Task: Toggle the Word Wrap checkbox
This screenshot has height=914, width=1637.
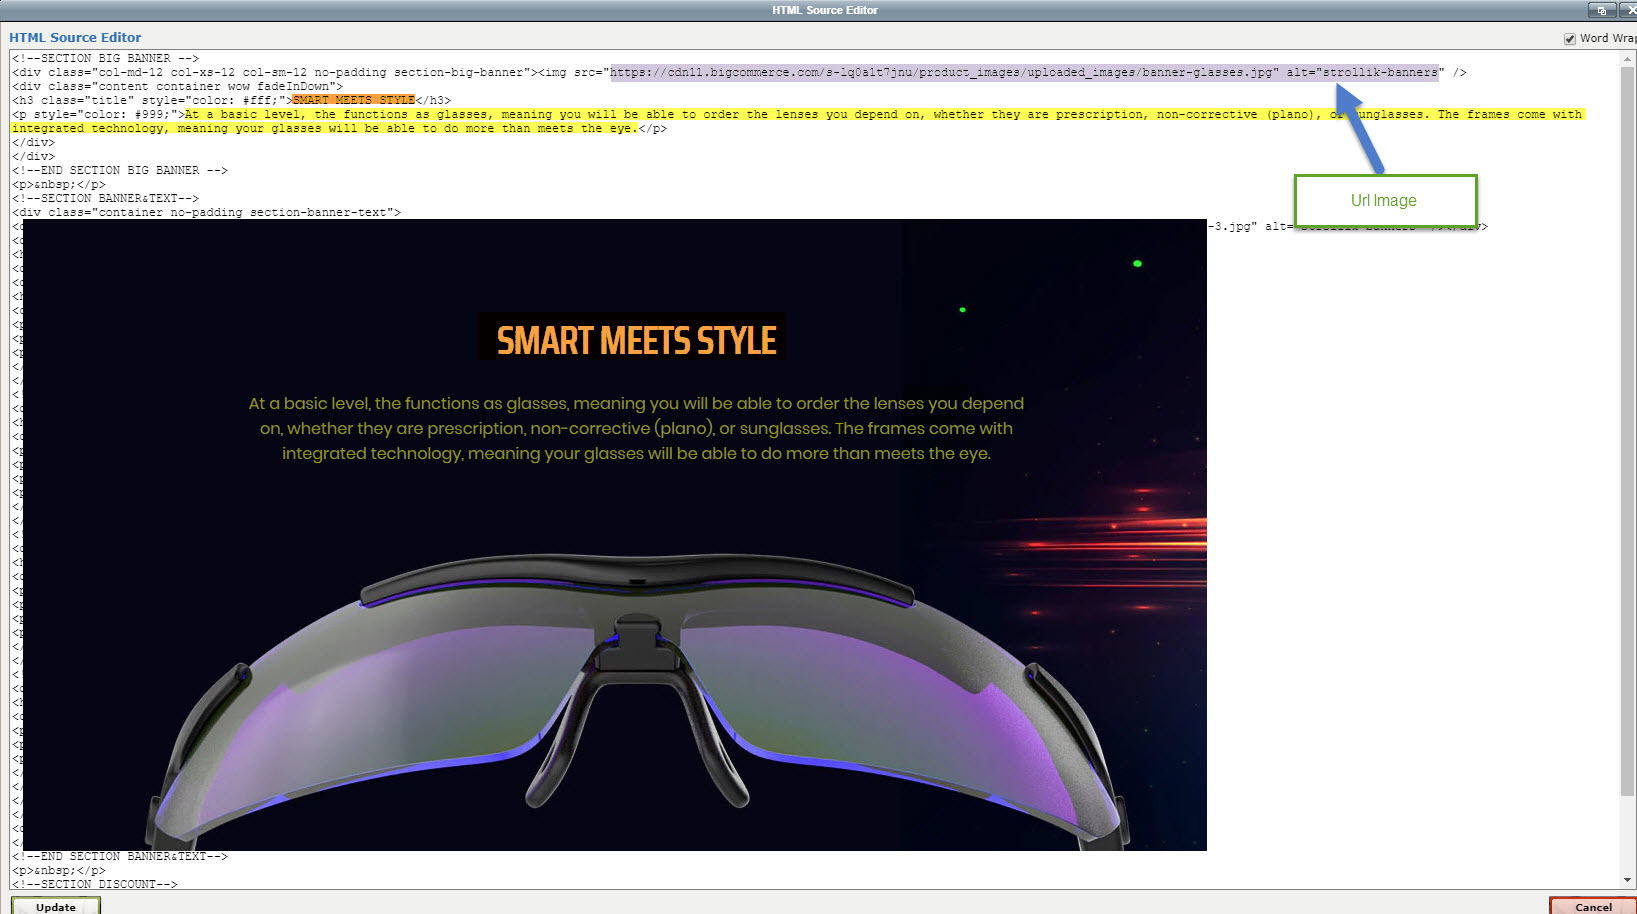Action: (x=1570, y=39)
